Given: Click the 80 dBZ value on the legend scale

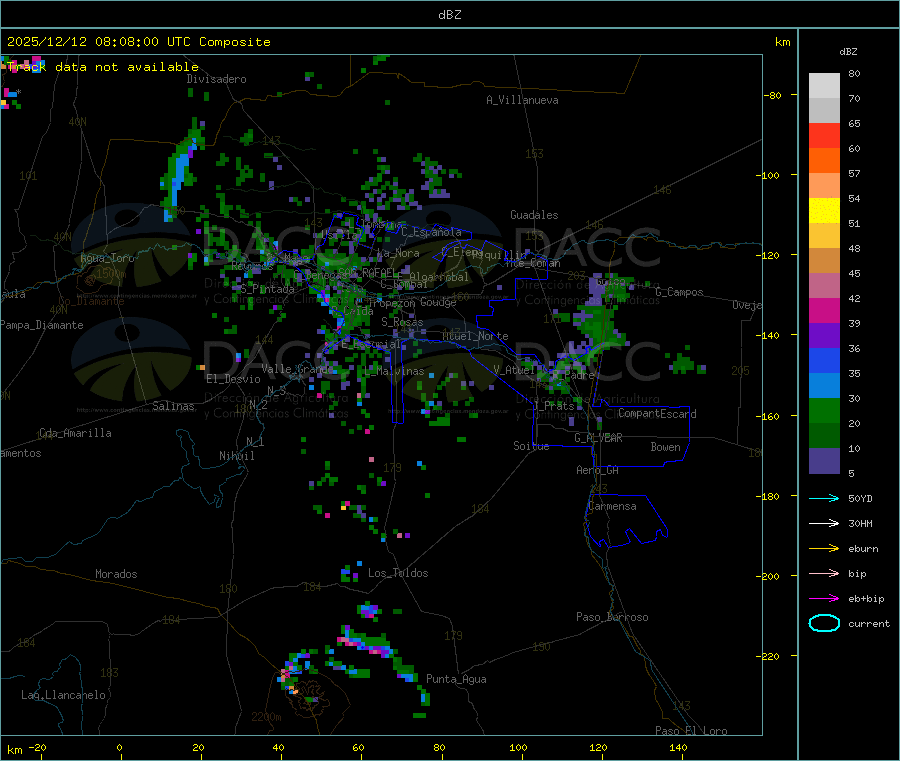Looking at the screenshot, I should click(x=854, y=73).
